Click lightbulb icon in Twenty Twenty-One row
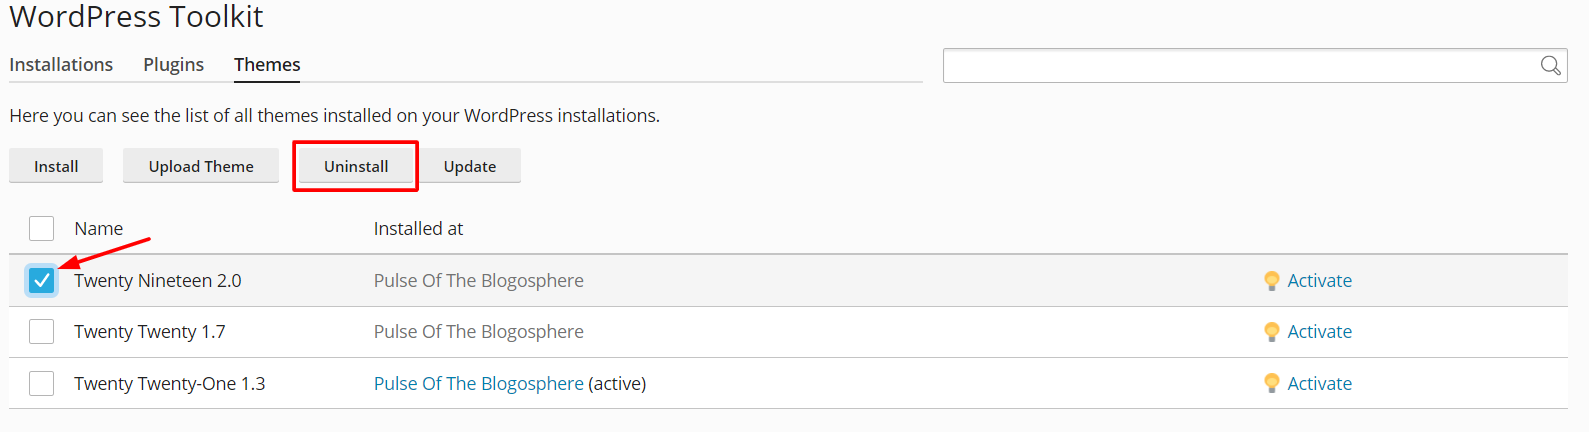 (1271, 384)
